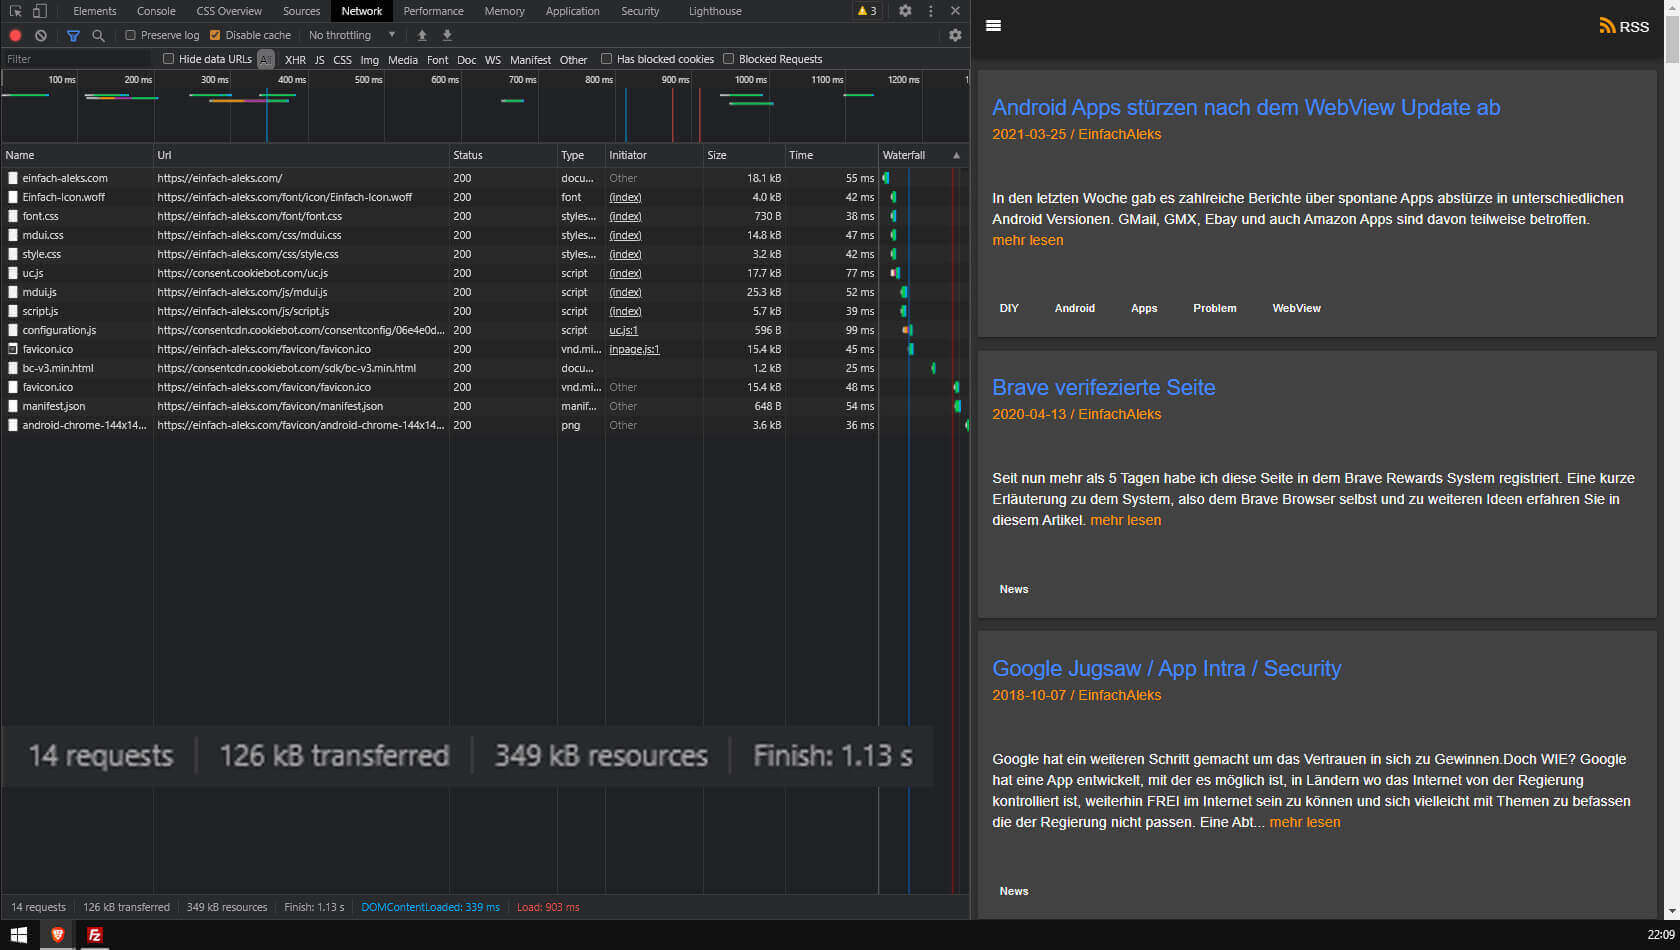The width and height of the screenshot is (1680, 950).
Task: Open DevTools settings gear in top bar
Action: tap(905, 11)
